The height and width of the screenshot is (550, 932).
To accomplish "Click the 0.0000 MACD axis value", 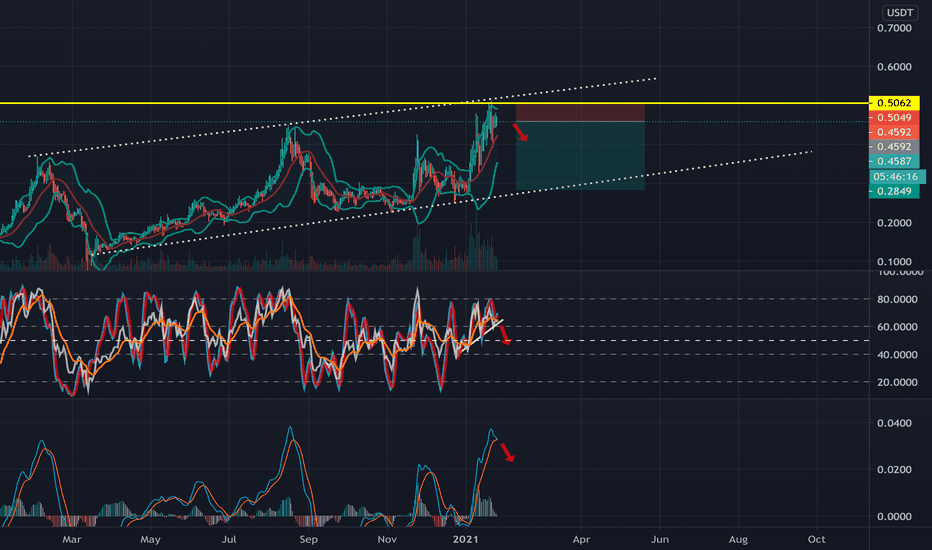I will click(x=894, y=517).
